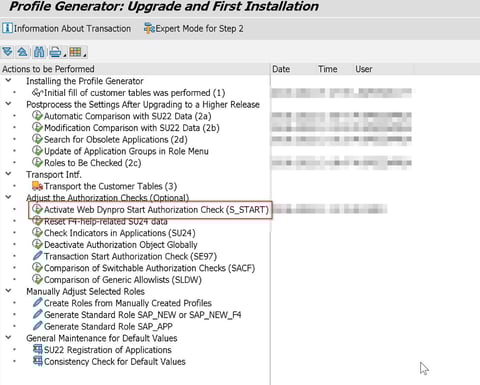Image resolution: width=480 pixels, height=385 pixels.
Task: Click the printer icon in toolbar
Action: [x=56, y=52]
